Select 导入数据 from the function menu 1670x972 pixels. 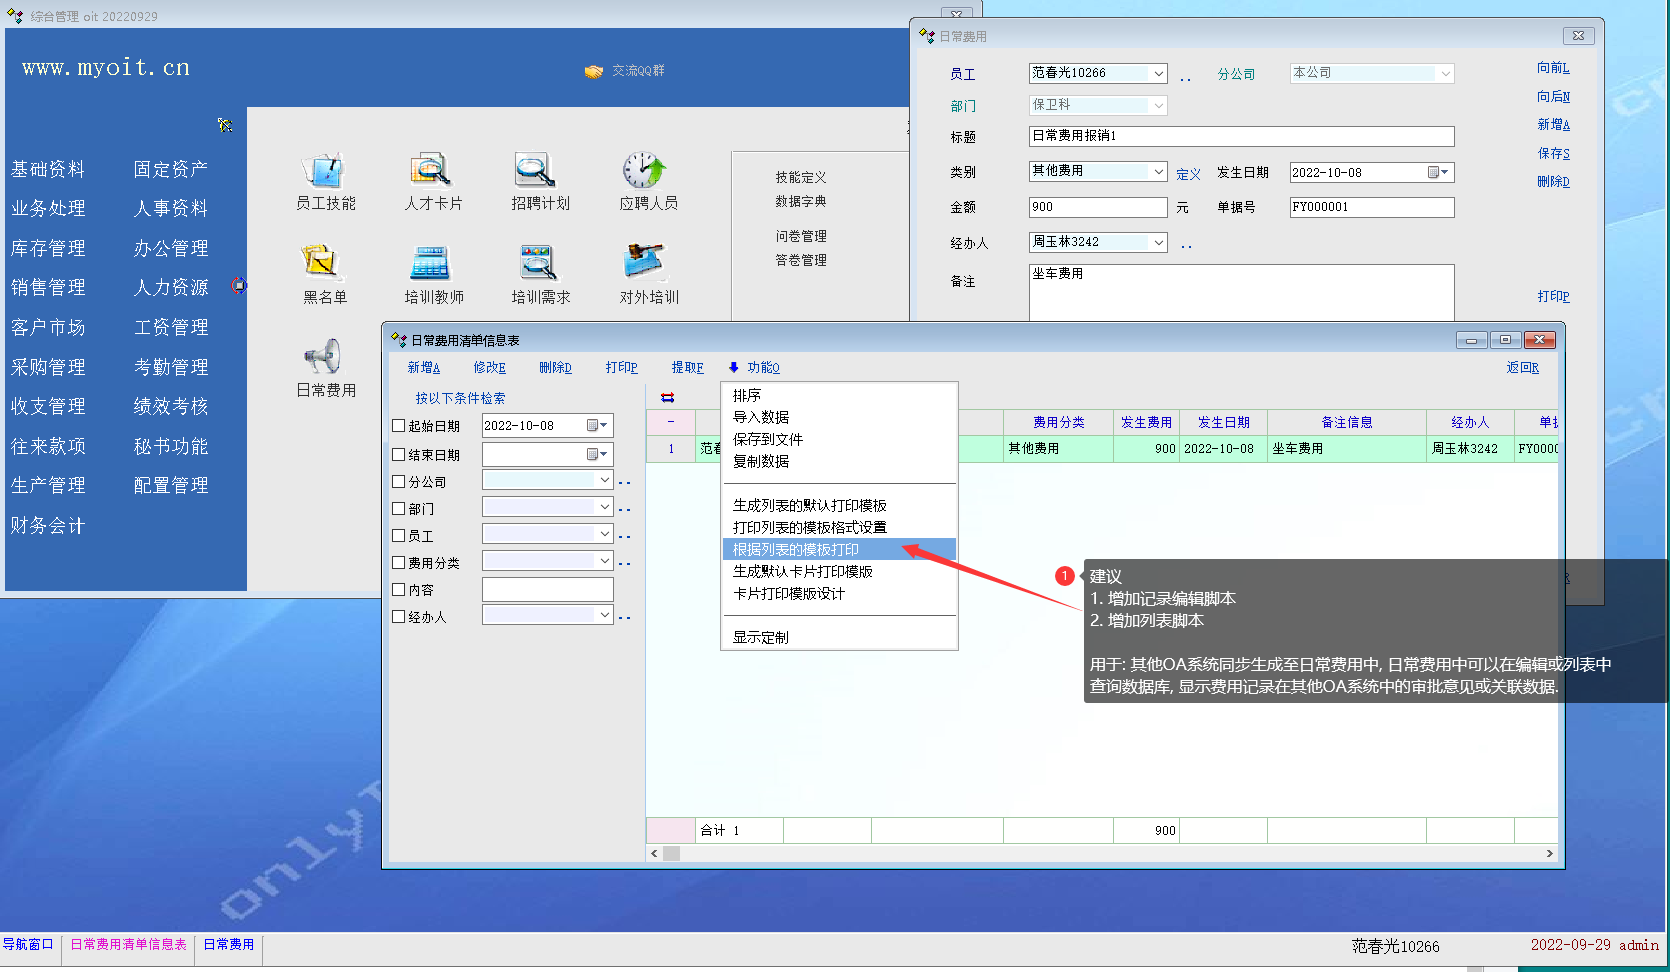pos(761,417)
